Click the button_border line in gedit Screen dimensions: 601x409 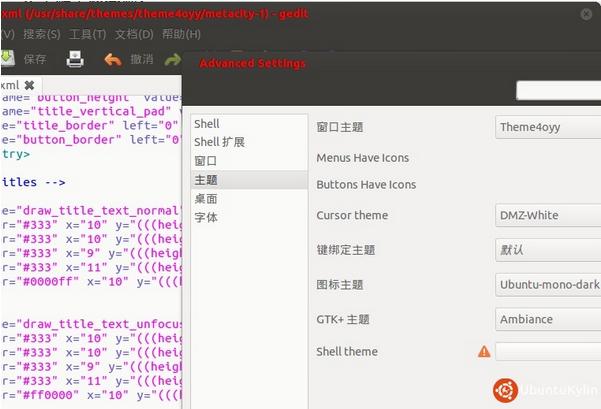click(x=91, y=140)
